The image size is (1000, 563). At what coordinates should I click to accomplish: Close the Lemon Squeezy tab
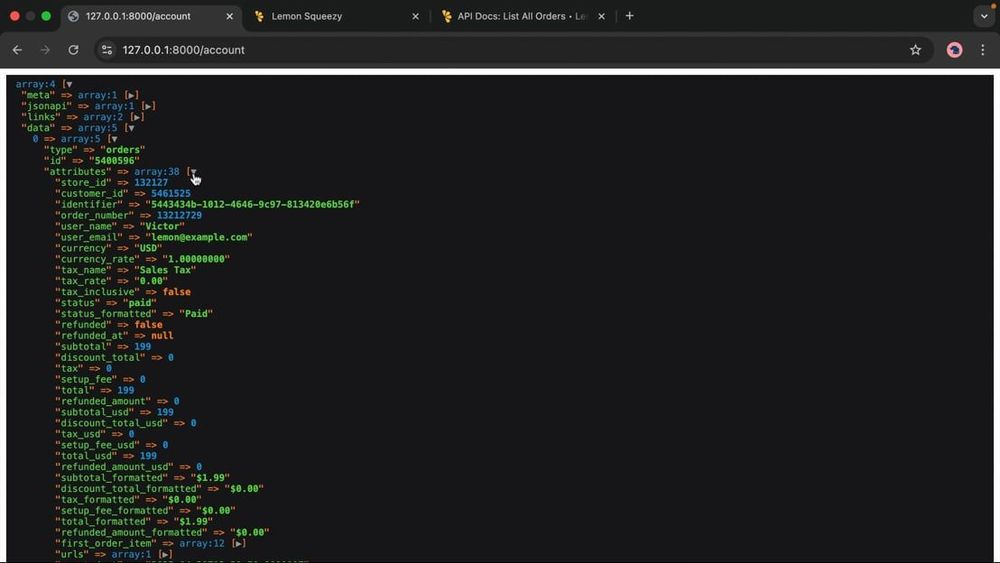point(415,17)
